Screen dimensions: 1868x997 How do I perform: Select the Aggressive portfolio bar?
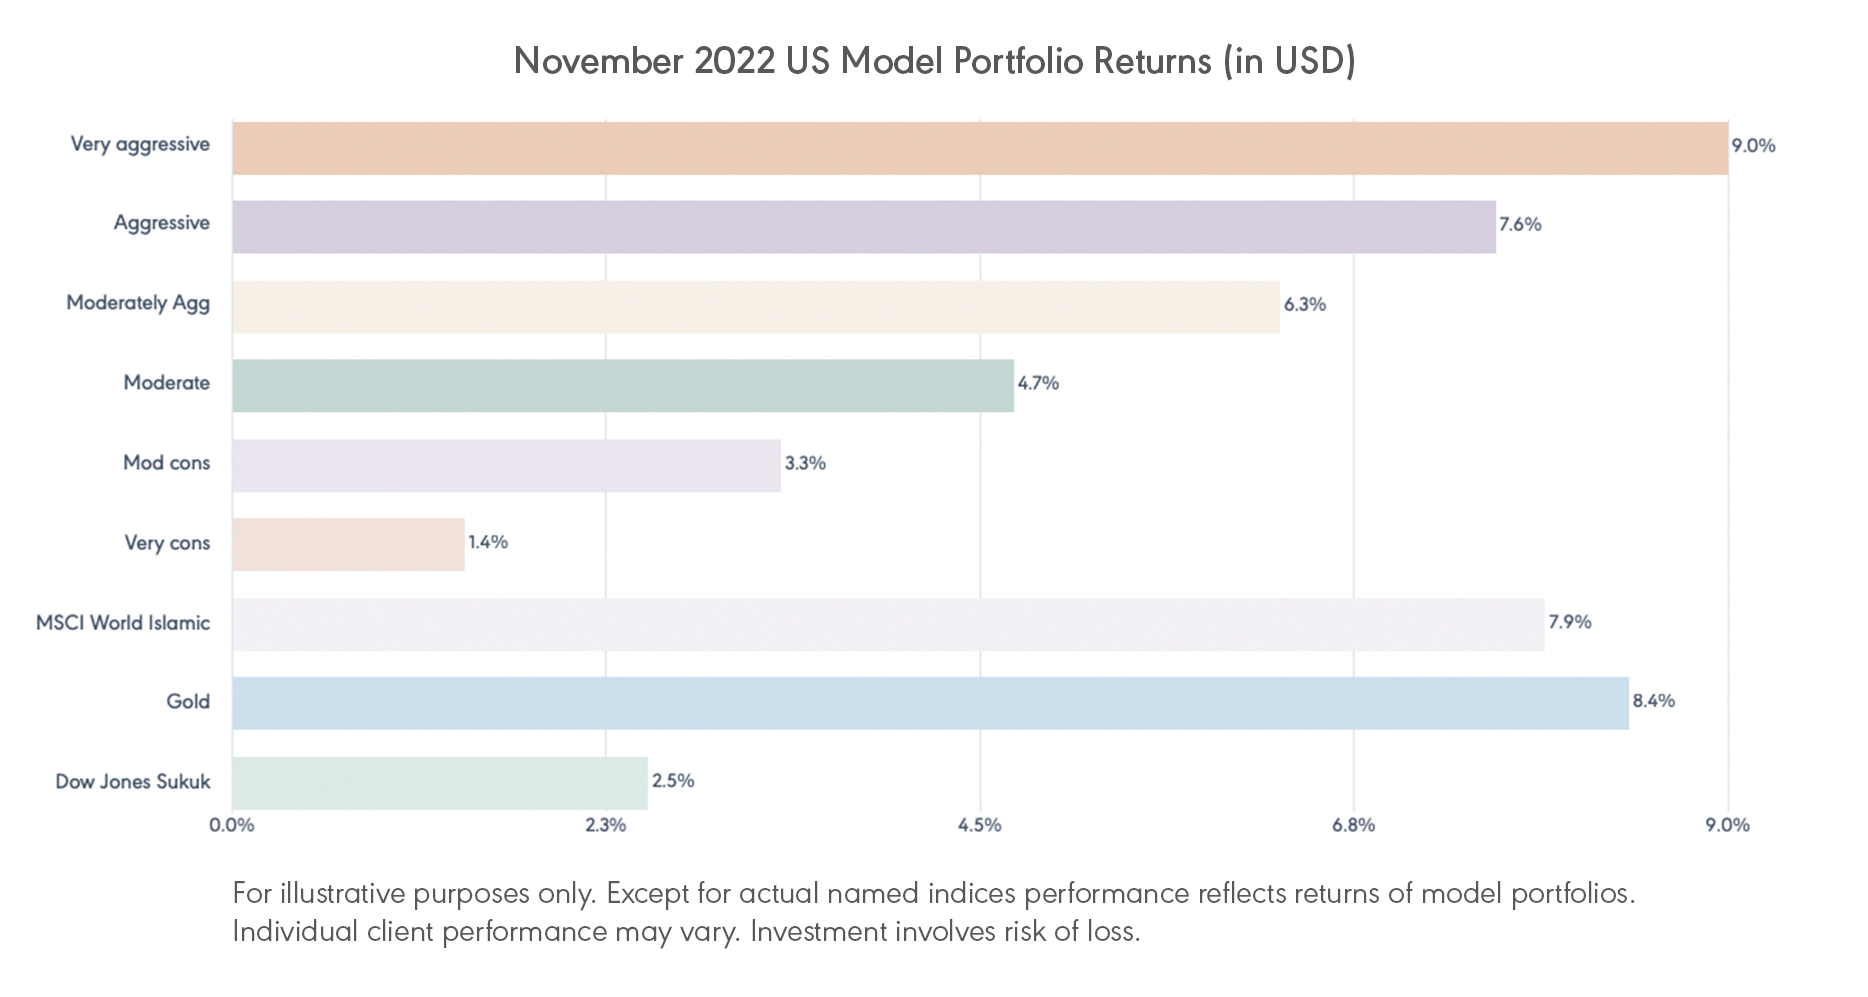(864, 227)
